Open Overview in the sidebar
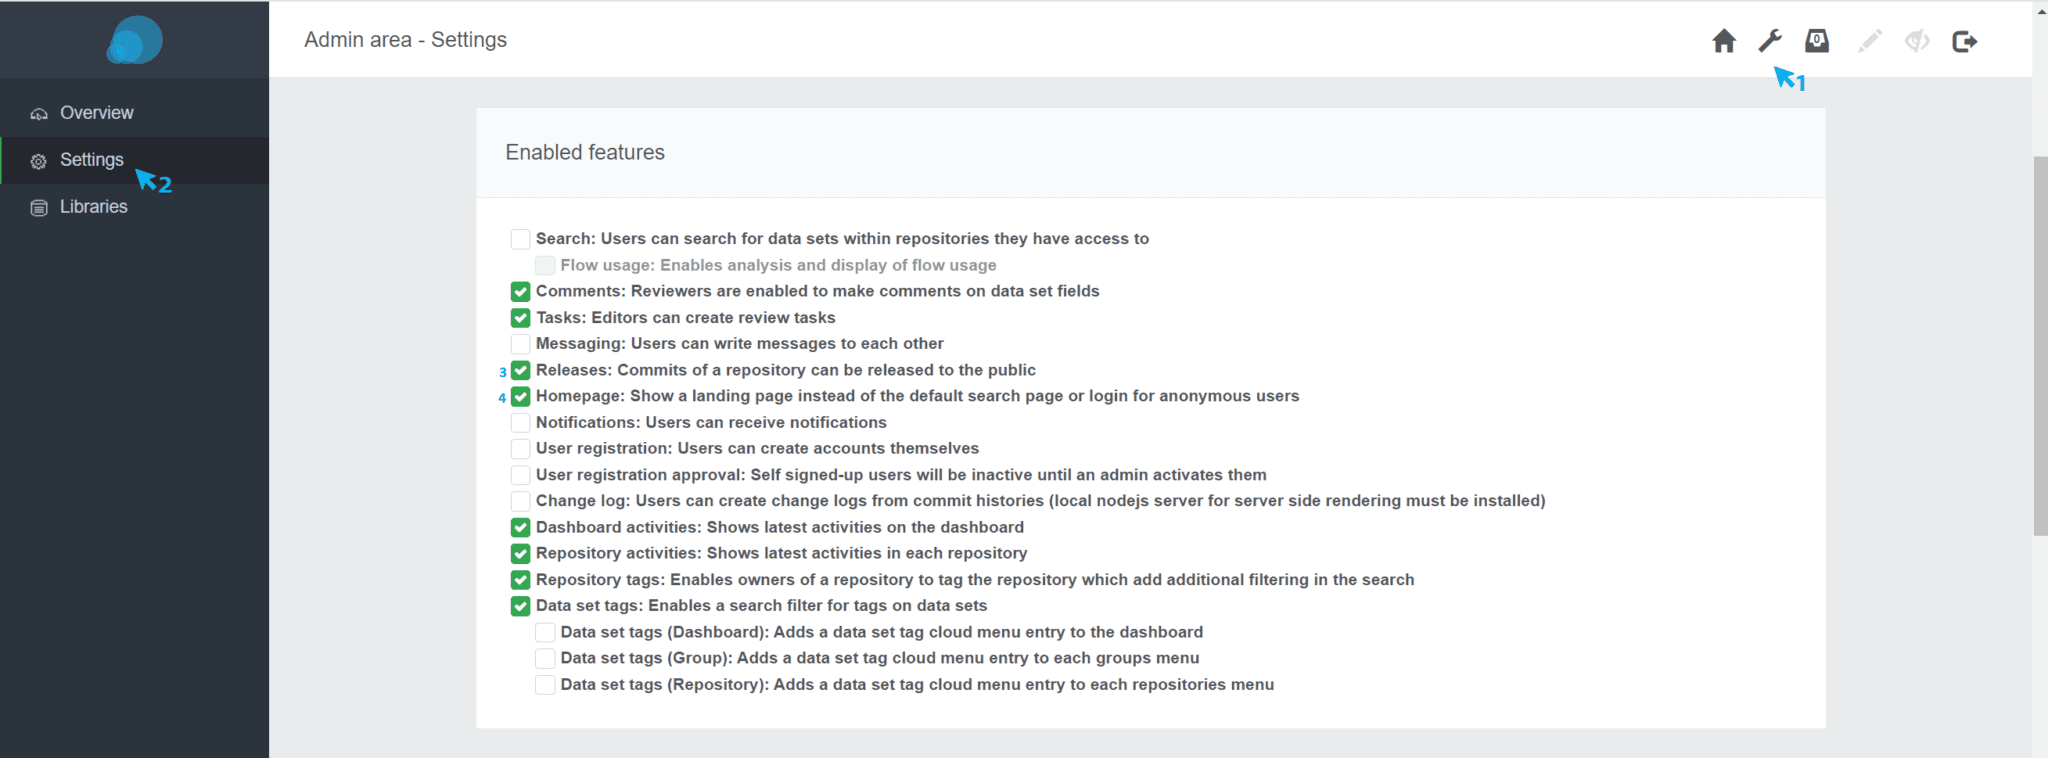Image resolution: width=2048 pixels, height=758 pixels. (96, 113)
